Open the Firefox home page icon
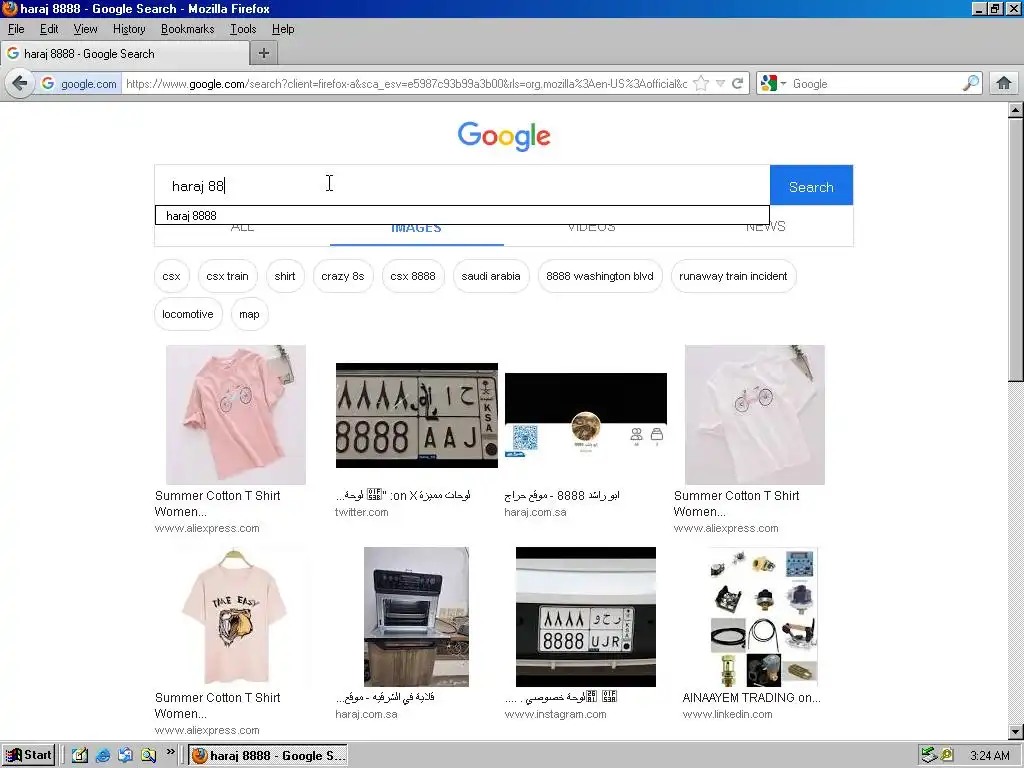1024x768 pixels. [1004, 84]
